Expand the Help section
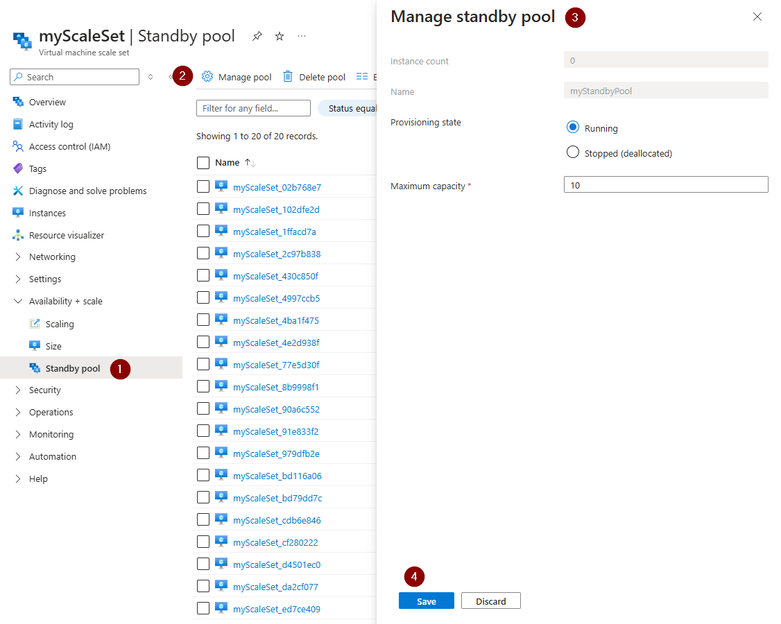Image resolution: width=781 pixels, height=624 pixels. click(18, 479)
